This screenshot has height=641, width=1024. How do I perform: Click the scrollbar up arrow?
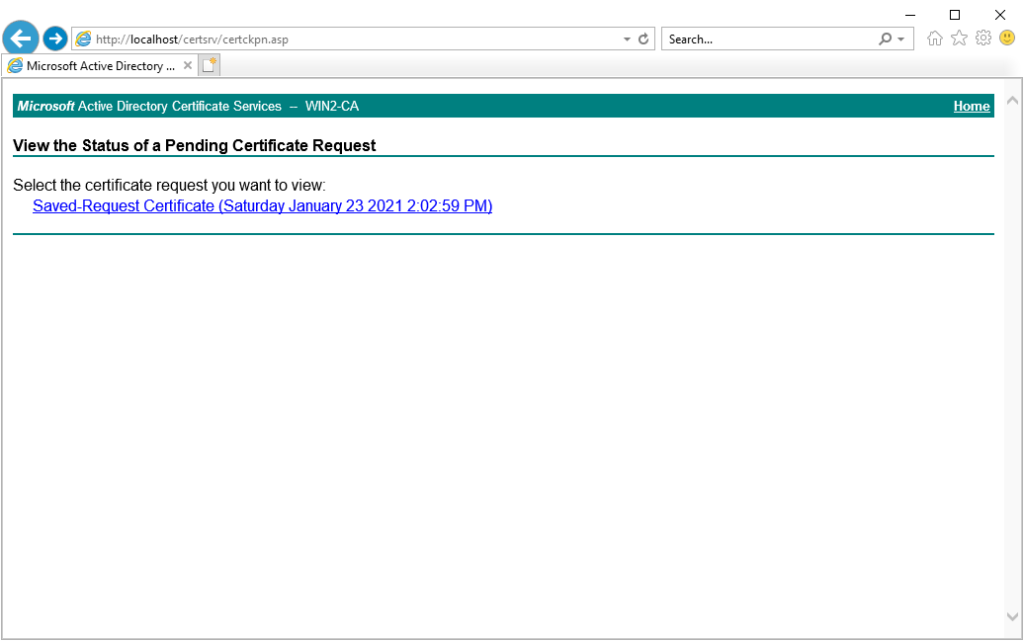coord(1011,100)
